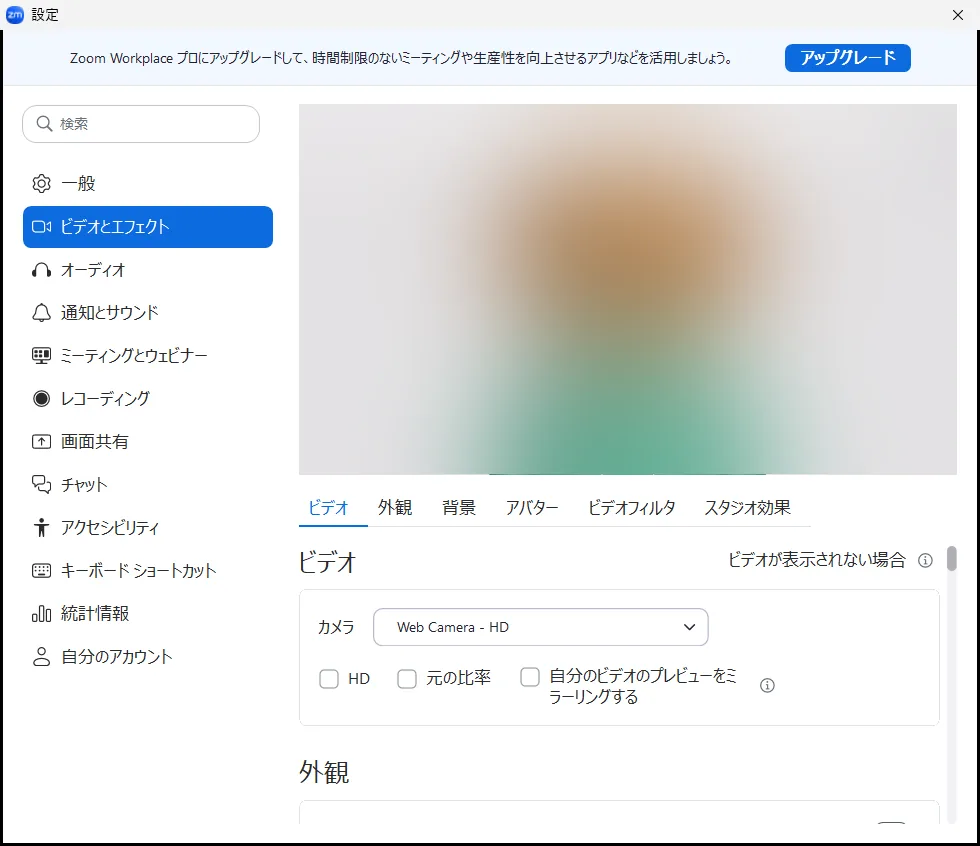
Task: Open the 自分のアカウント section
Action: pyautogui.click(x=148, y=657)
